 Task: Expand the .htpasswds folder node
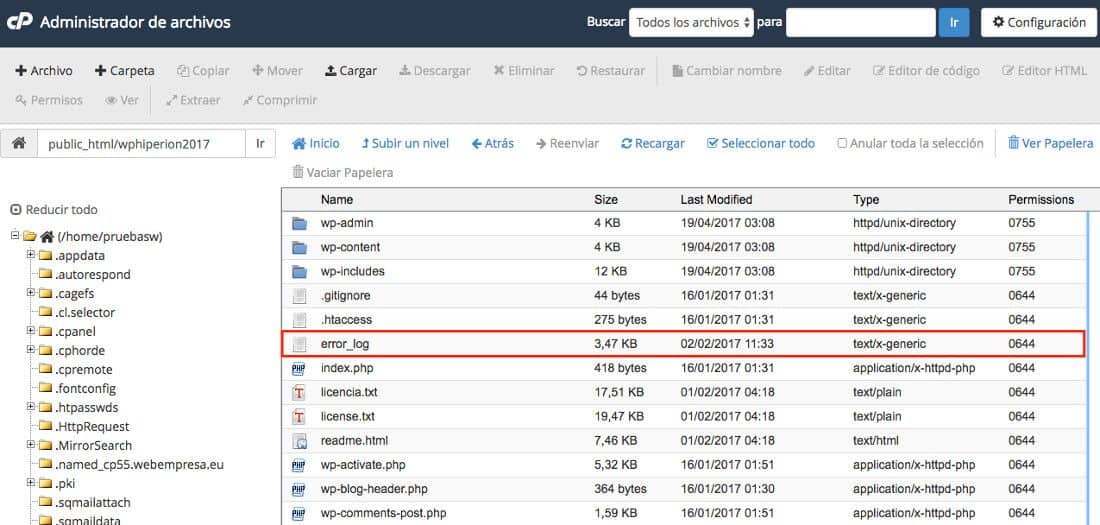[x=30, y=406]
